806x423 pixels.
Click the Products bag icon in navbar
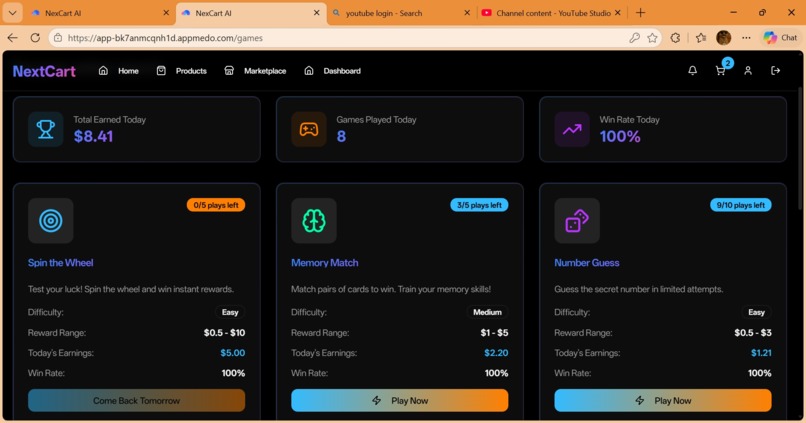[161, 71]
